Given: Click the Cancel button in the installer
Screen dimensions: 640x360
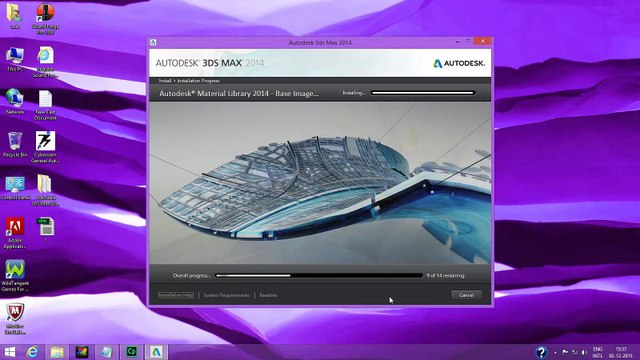Looking at the screenshot, I should pyautogui.click(x=466, y=295).
